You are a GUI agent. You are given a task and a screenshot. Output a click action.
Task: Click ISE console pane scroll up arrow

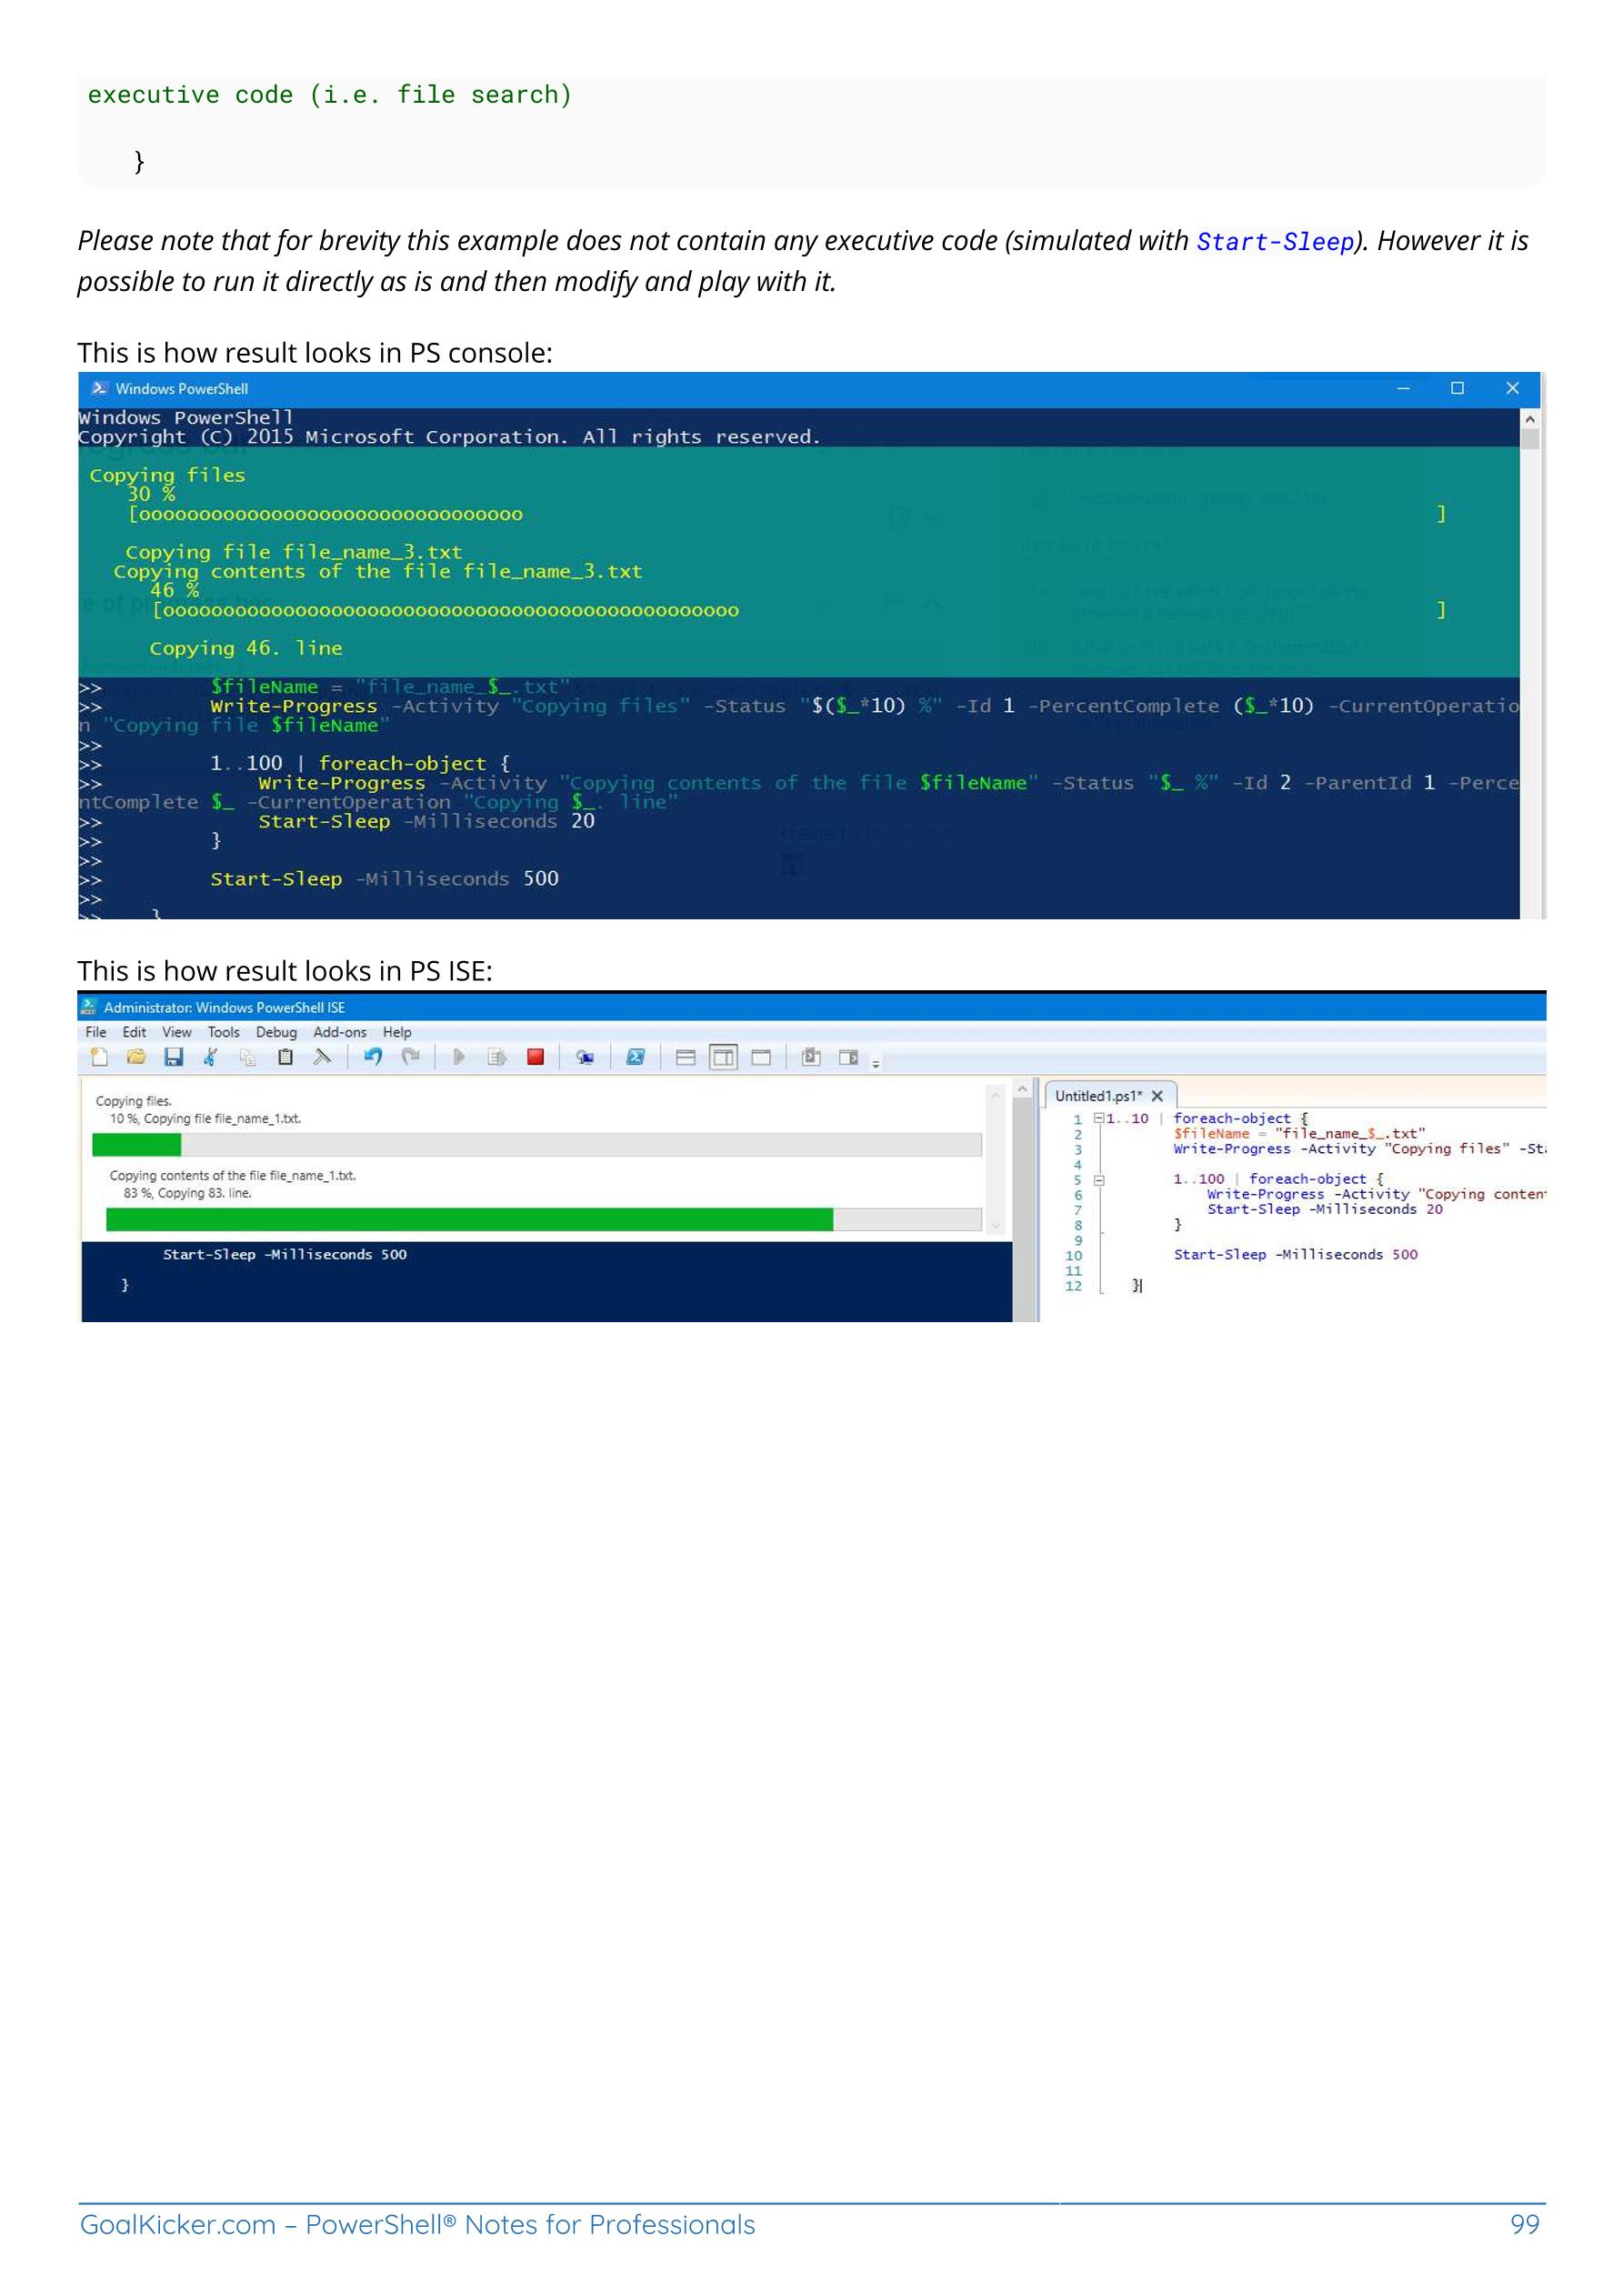[1022, 1089]
